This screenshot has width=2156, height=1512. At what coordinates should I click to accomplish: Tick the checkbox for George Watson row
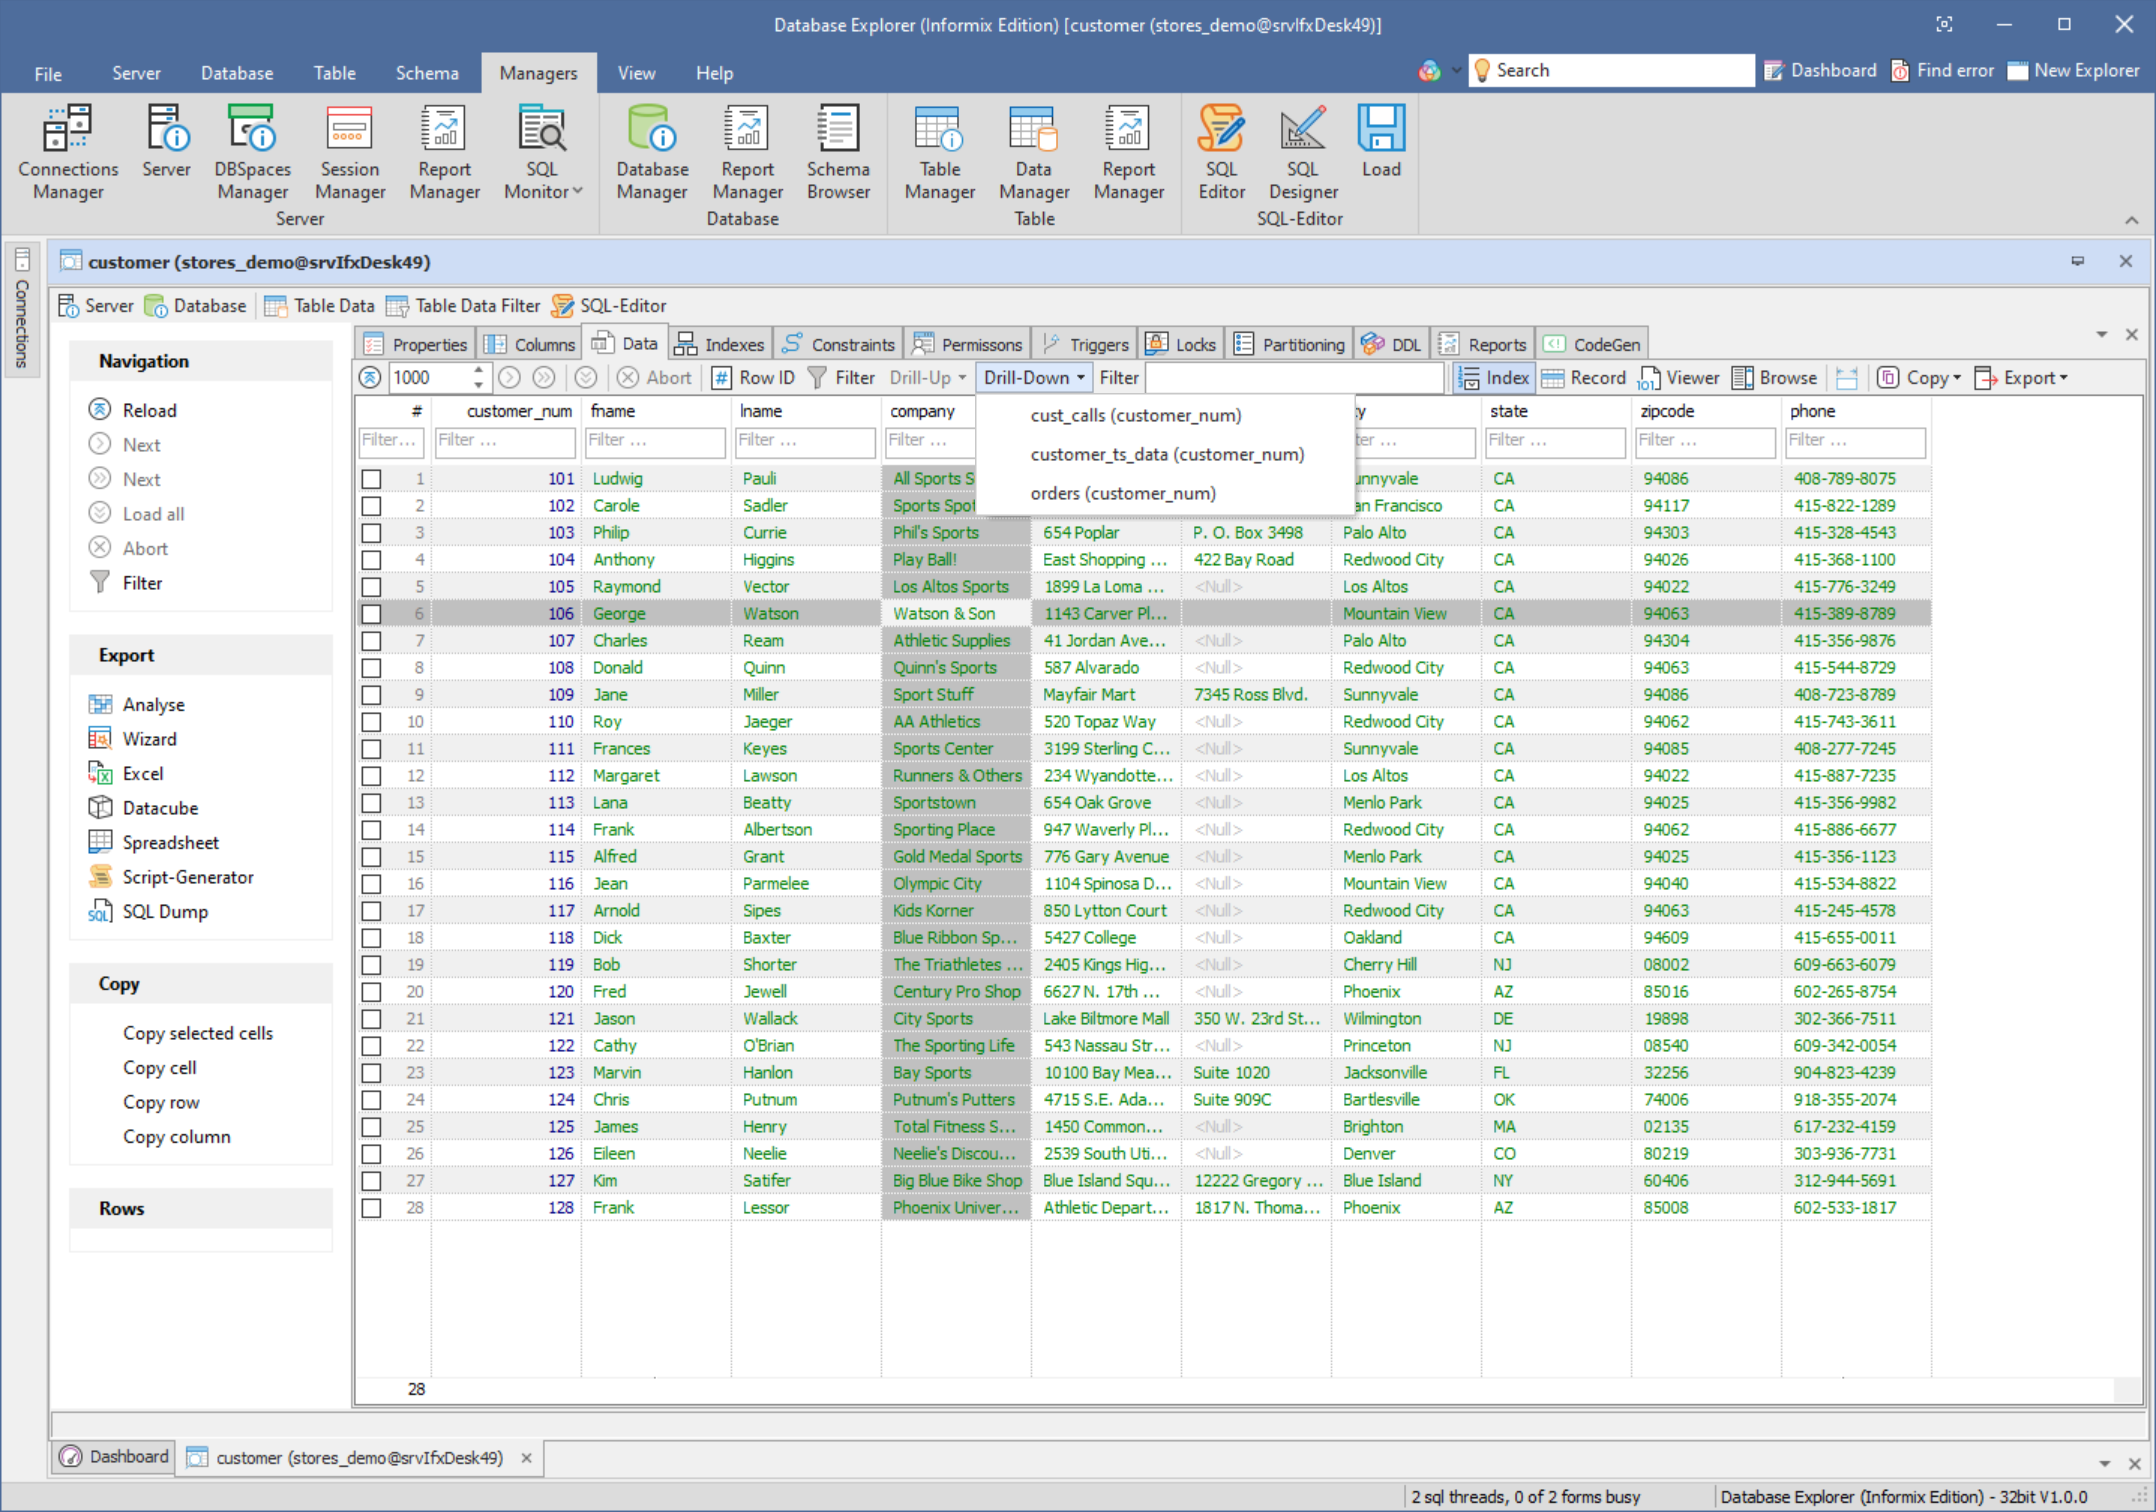pyautogui.click(x=372, y=614)
